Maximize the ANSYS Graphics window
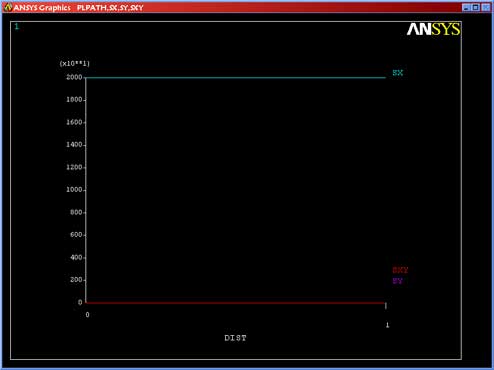Image resolution: width=494 pixels, height=370 pixels. [476, 7]
